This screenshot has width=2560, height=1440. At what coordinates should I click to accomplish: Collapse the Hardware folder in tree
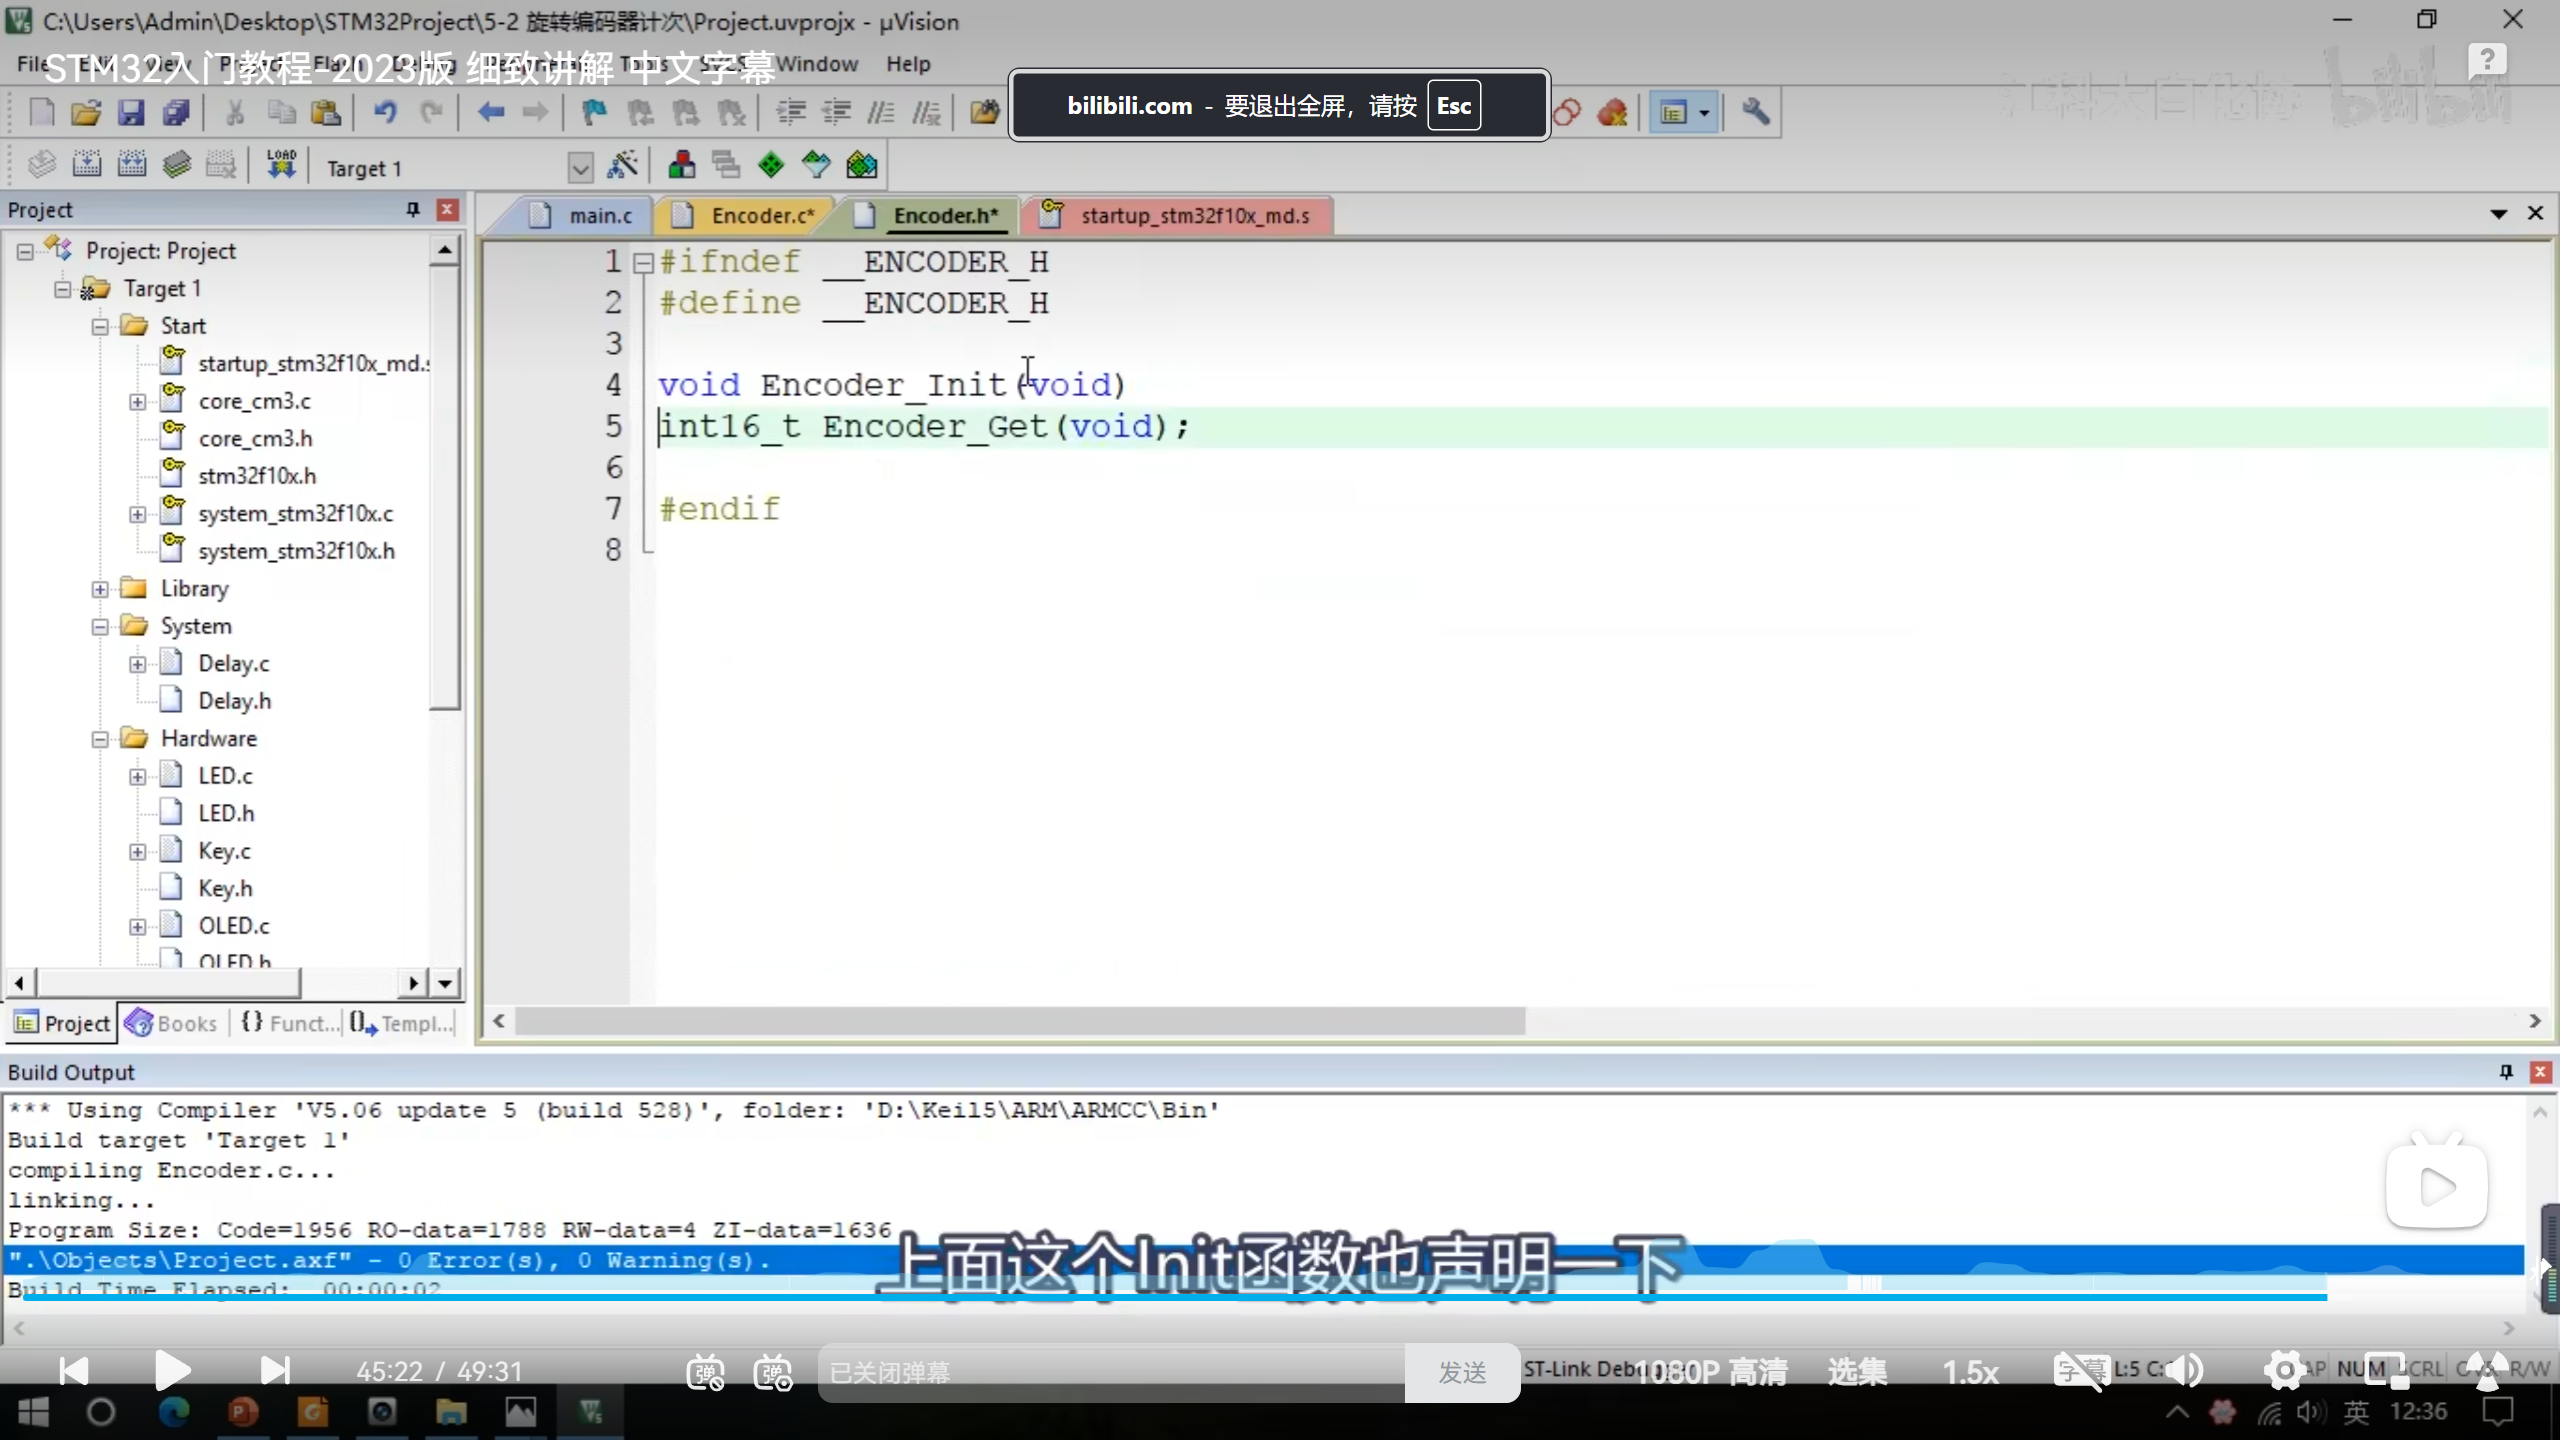pyautogui.click(x=100, y=739)
